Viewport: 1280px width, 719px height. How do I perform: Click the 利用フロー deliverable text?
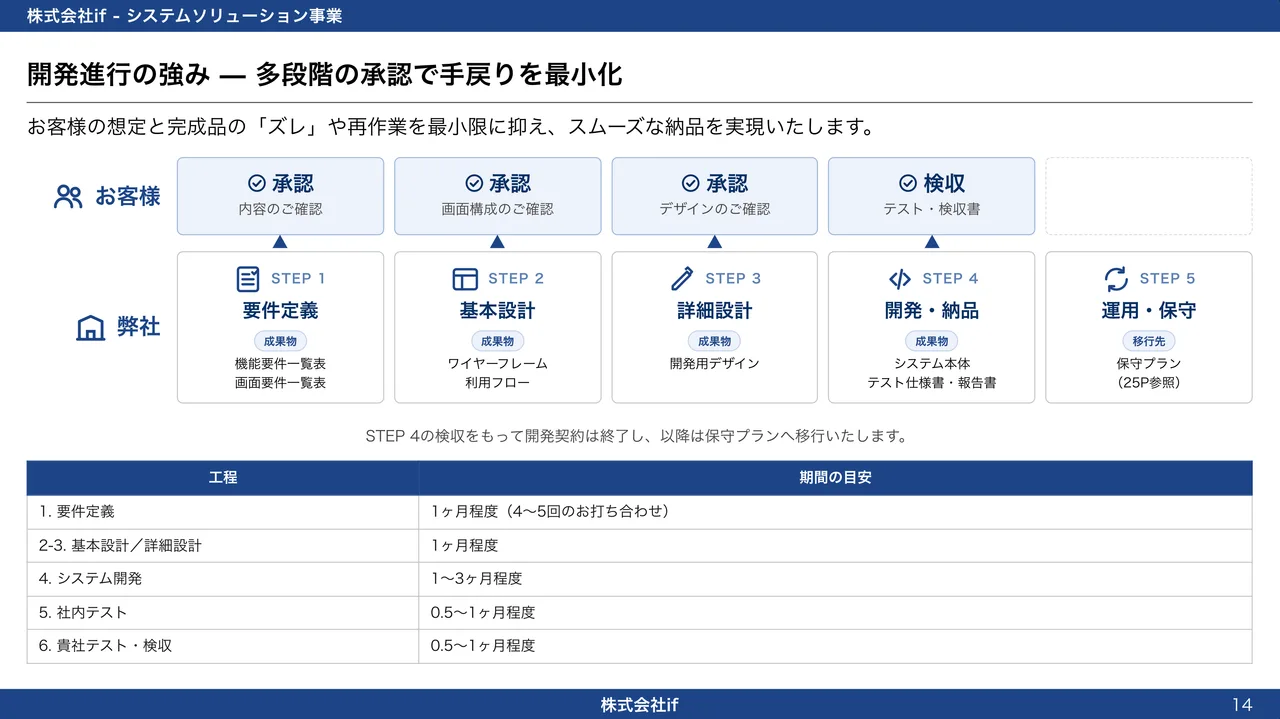tap(497, 383)
